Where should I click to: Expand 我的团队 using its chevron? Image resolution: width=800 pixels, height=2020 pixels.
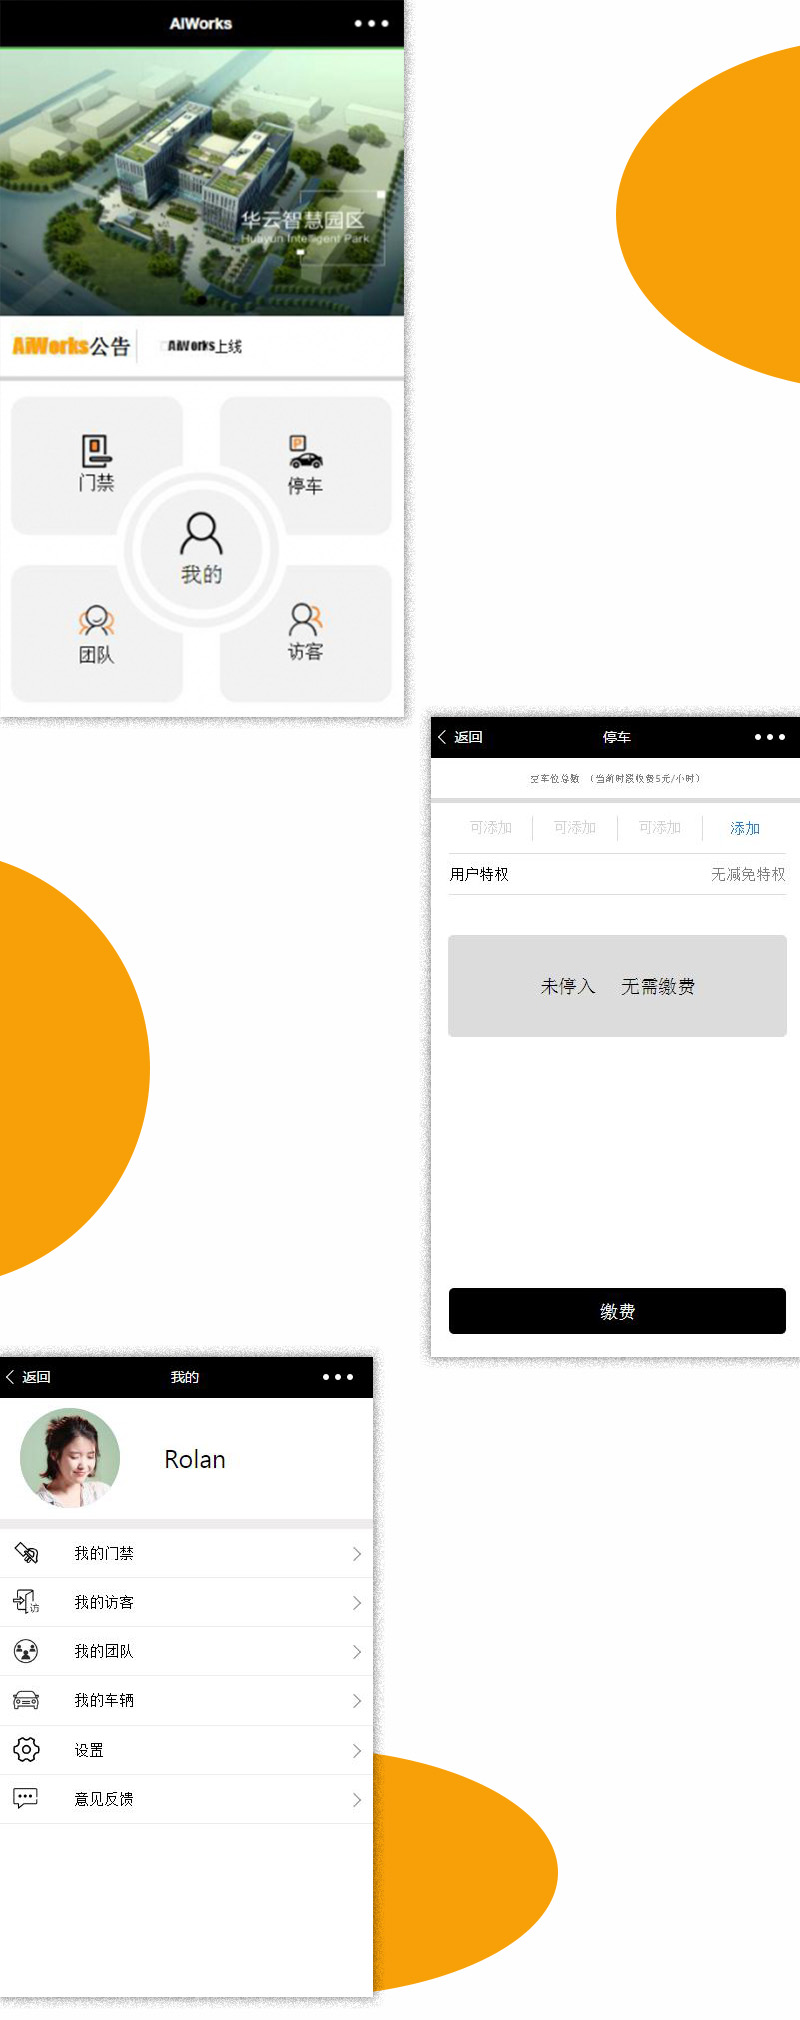tap(357, 1652)
